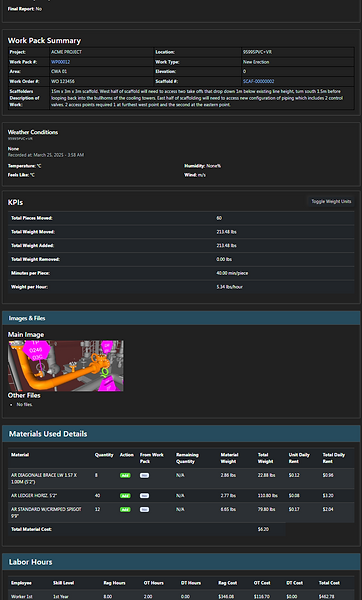This screenshot has height=600, width=362.
Task: Select the 'AR LEDGER HORIZ. 5'2"' material name
Action: click(34, 496)
